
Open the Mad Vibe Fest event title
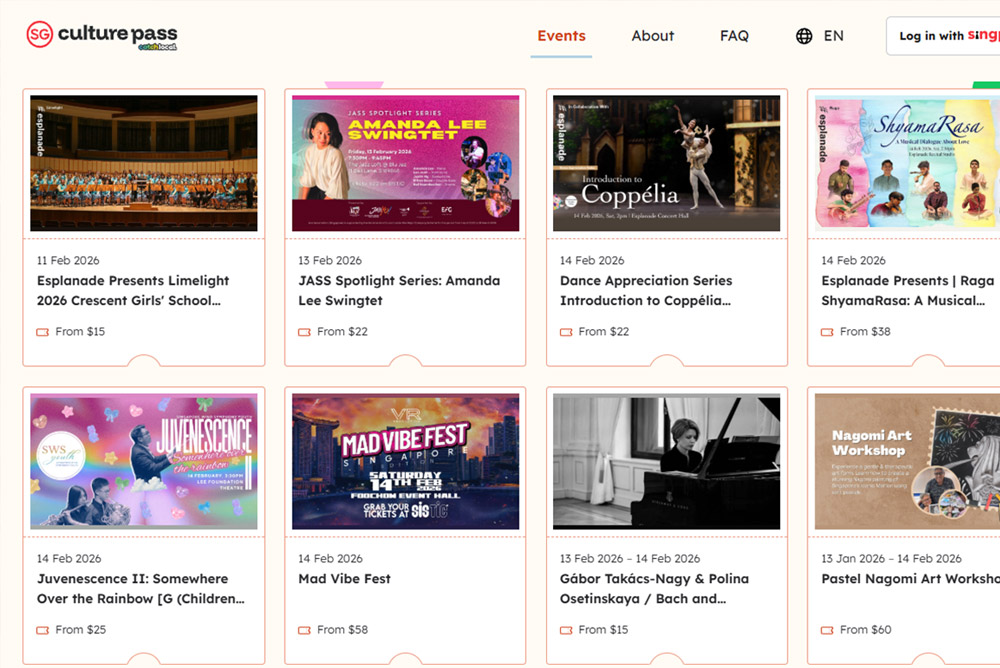click(344, 579)
